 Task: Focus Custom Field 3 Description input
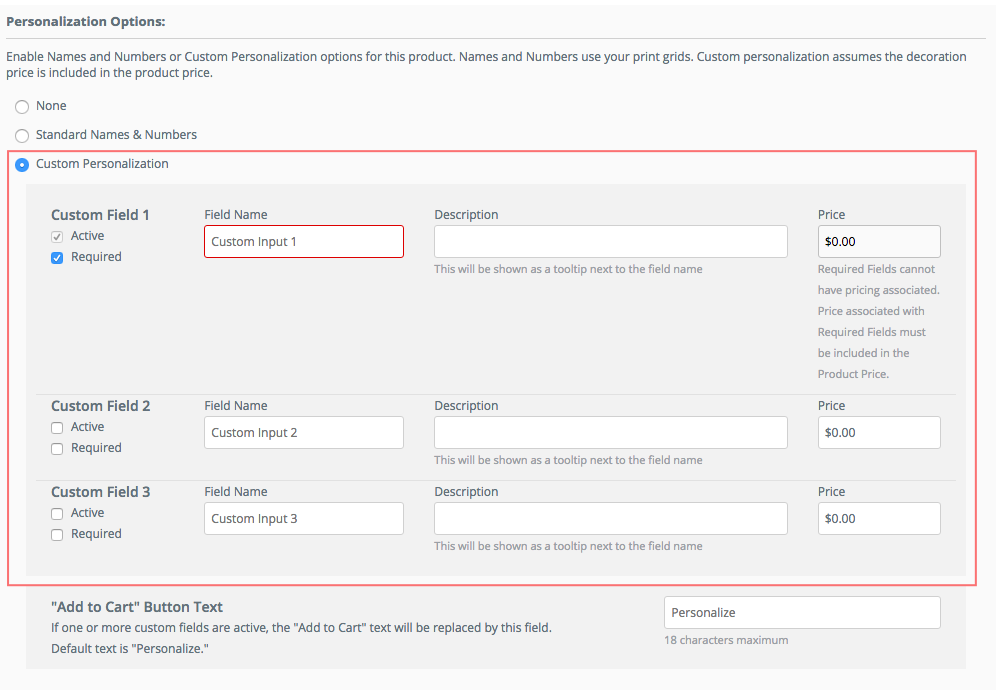(x=611, y=518)
